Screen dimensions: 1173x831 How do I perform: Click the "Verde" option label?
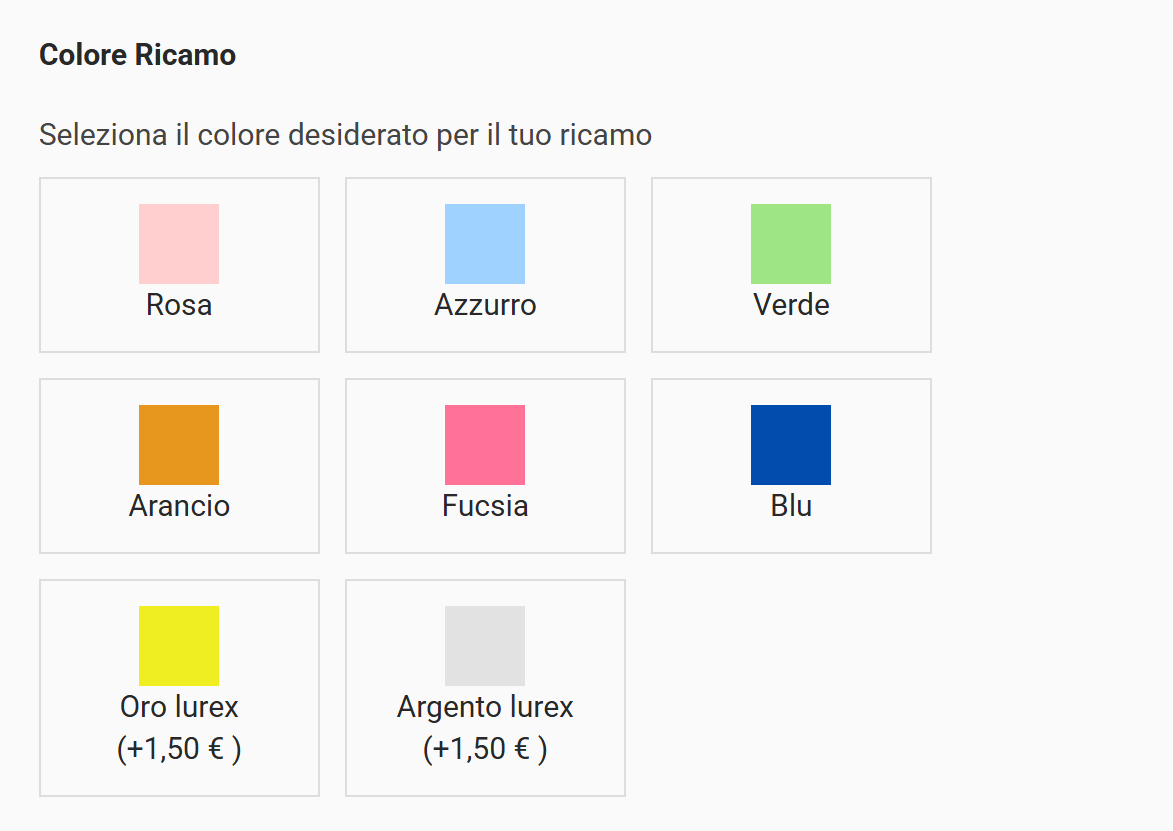[791, 305]
